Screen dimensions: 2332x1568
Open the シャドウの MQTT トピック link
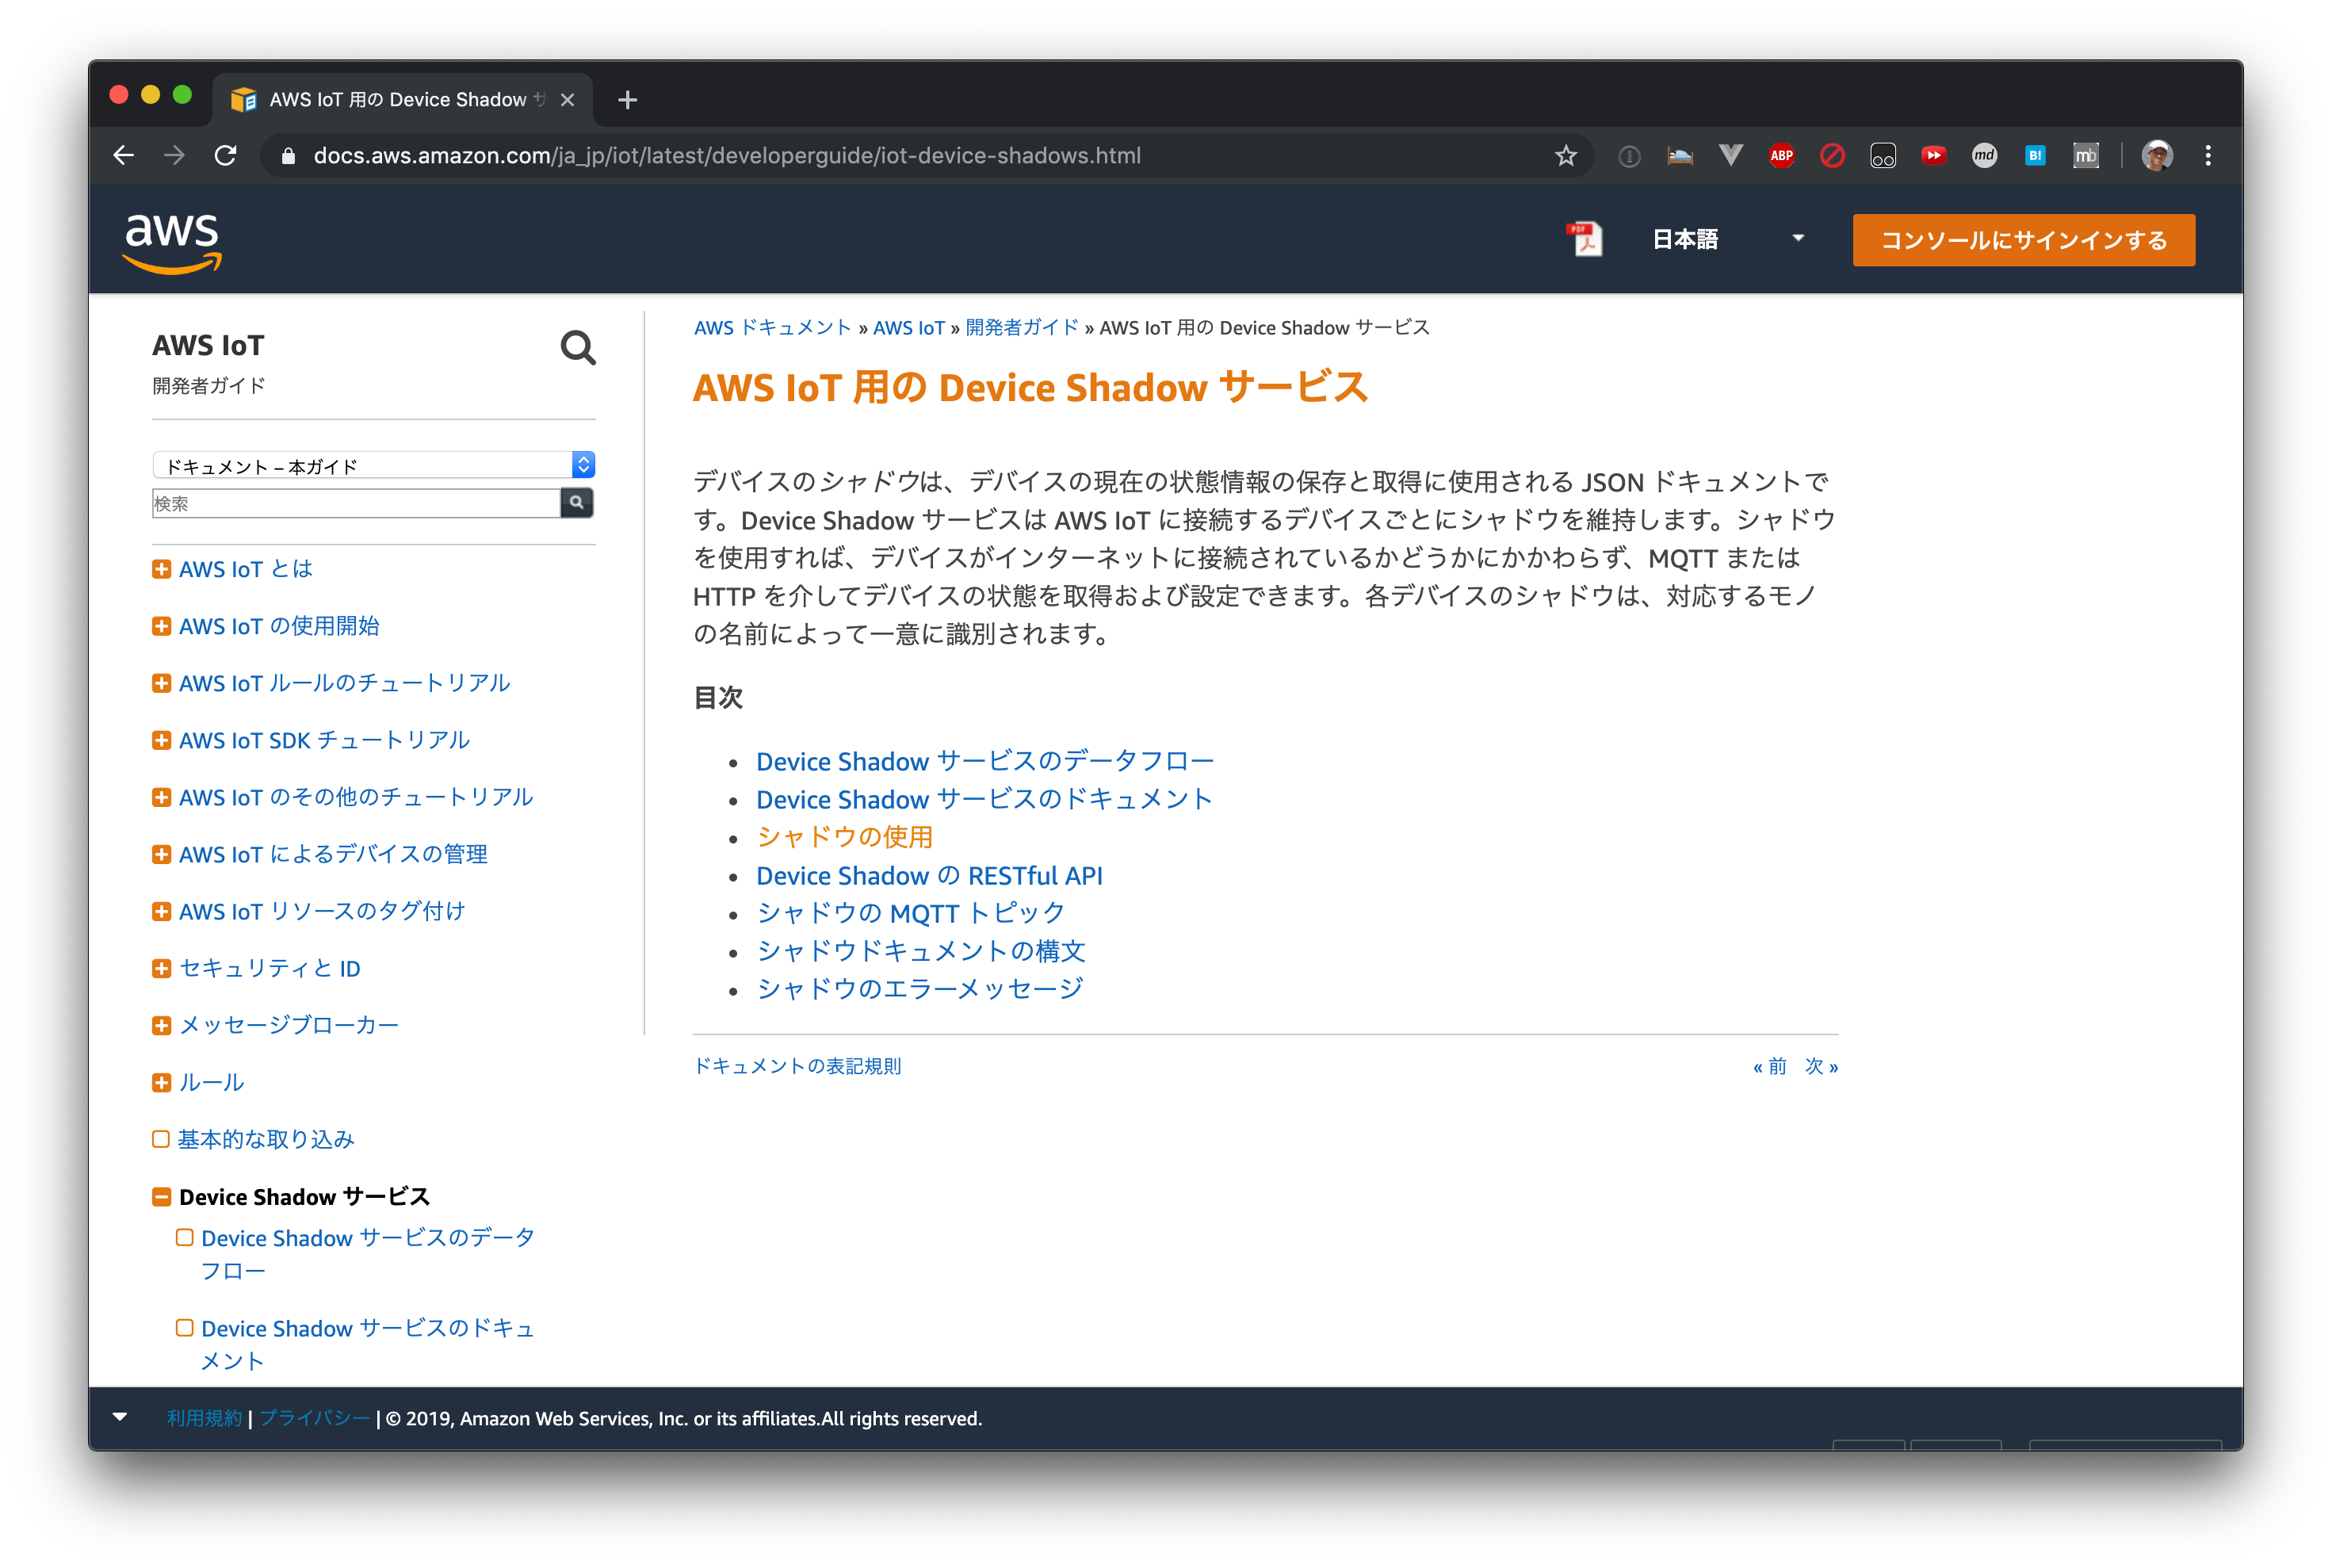(x=910, y=913)
